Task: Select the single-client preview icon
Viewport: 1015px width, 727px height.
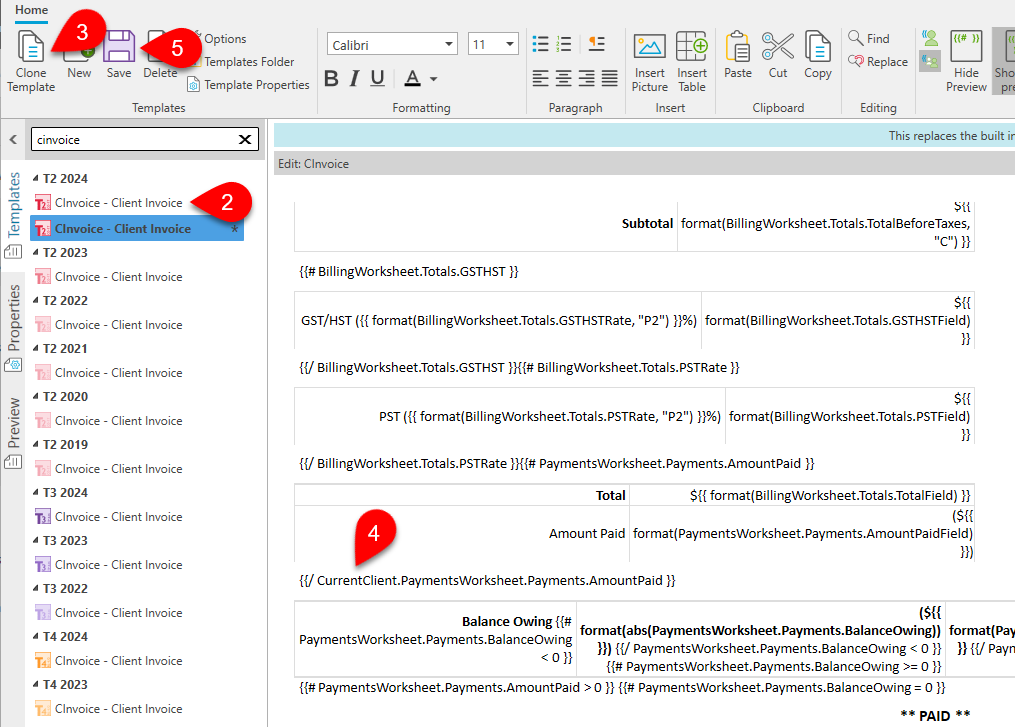Action: pos(930,38)
